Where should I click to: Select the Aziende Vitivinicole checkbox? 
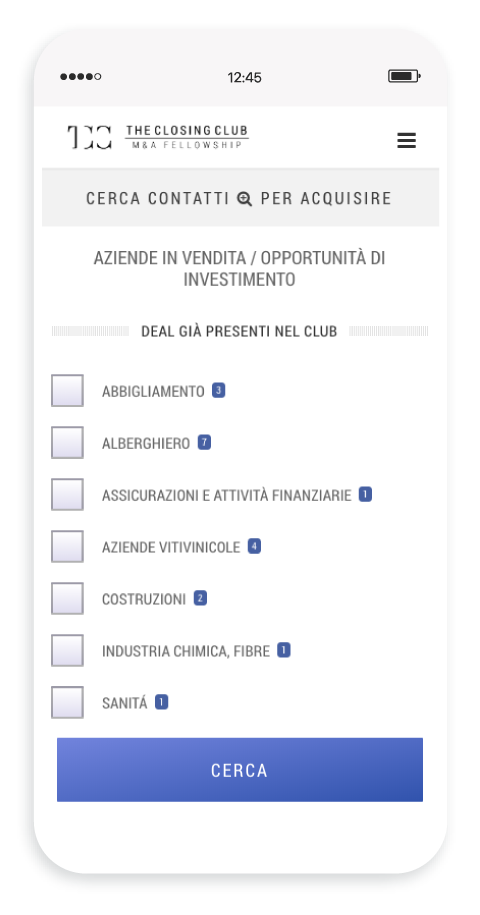(67, 546)
